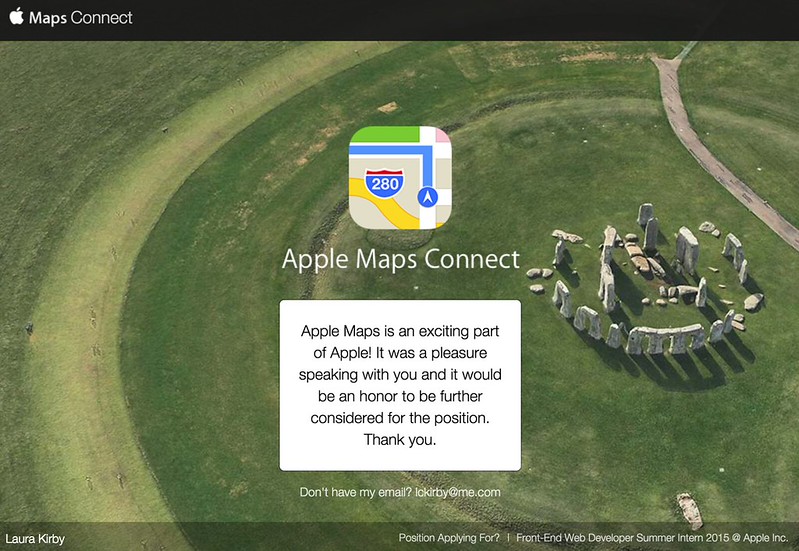Viewport: 799px width, 551px height.
Task: Open the lckirby@me.com email link
Action: [458, 492]
